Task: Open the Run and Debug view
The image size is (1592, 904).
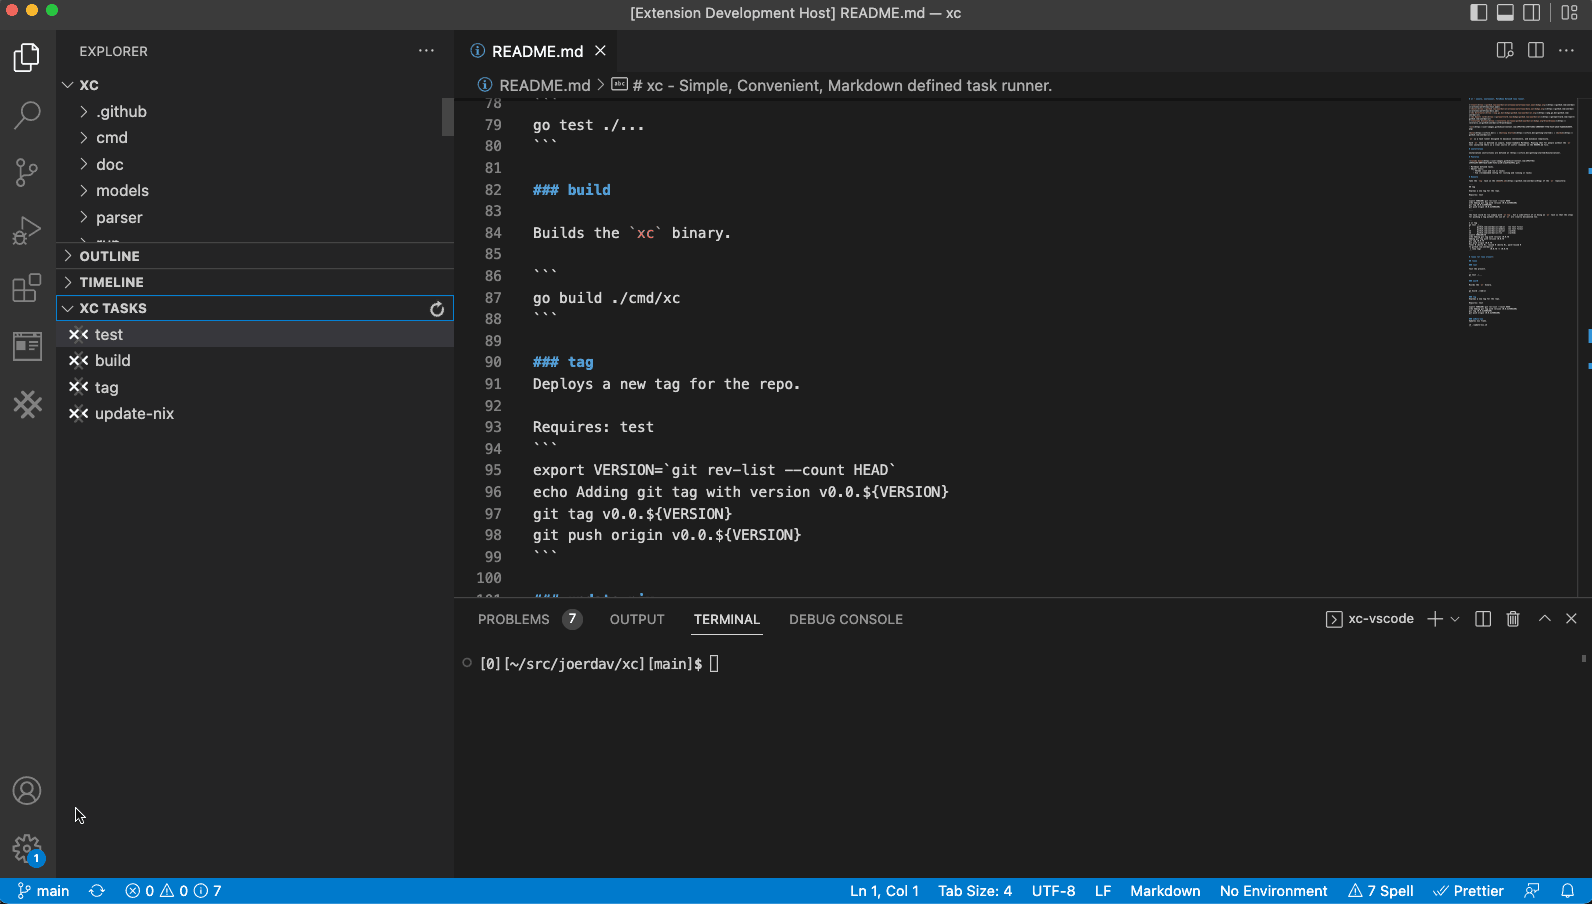Action: (x=27, y=230)
